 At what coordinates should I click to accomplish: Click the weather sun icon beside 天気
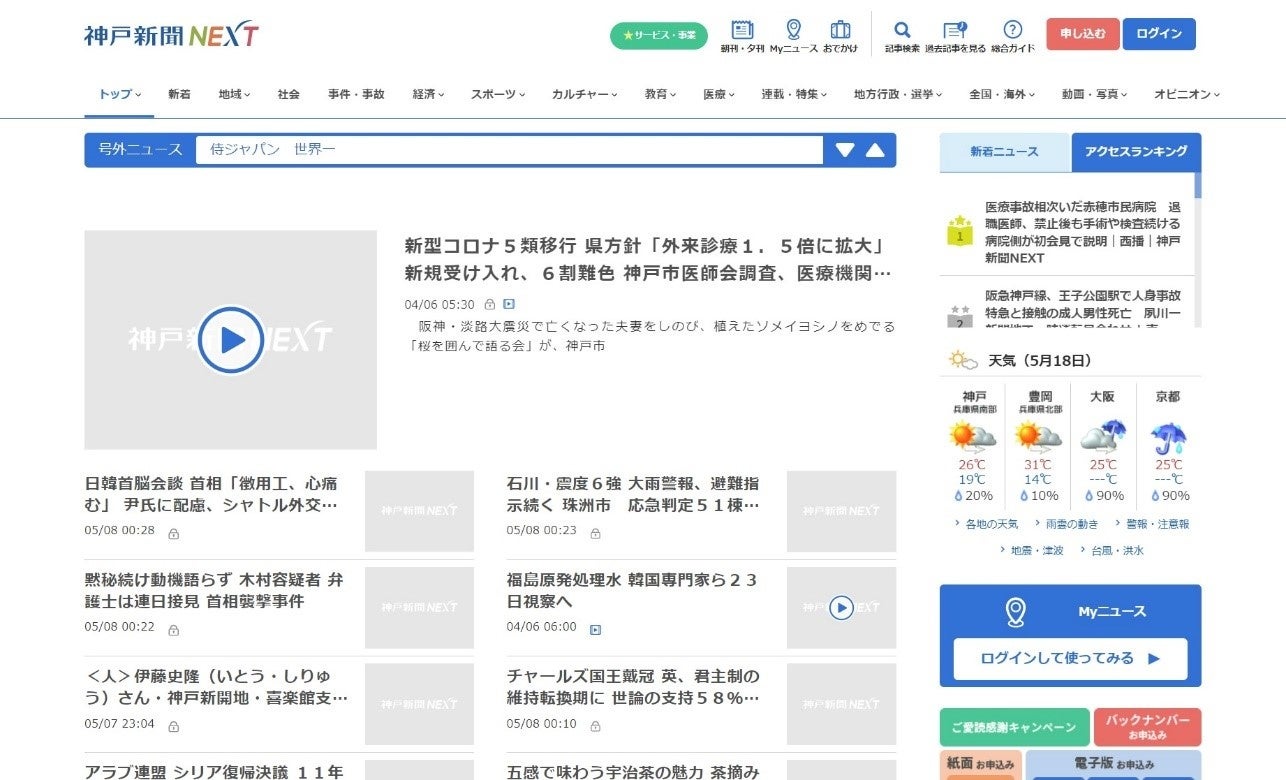[963, 360]
